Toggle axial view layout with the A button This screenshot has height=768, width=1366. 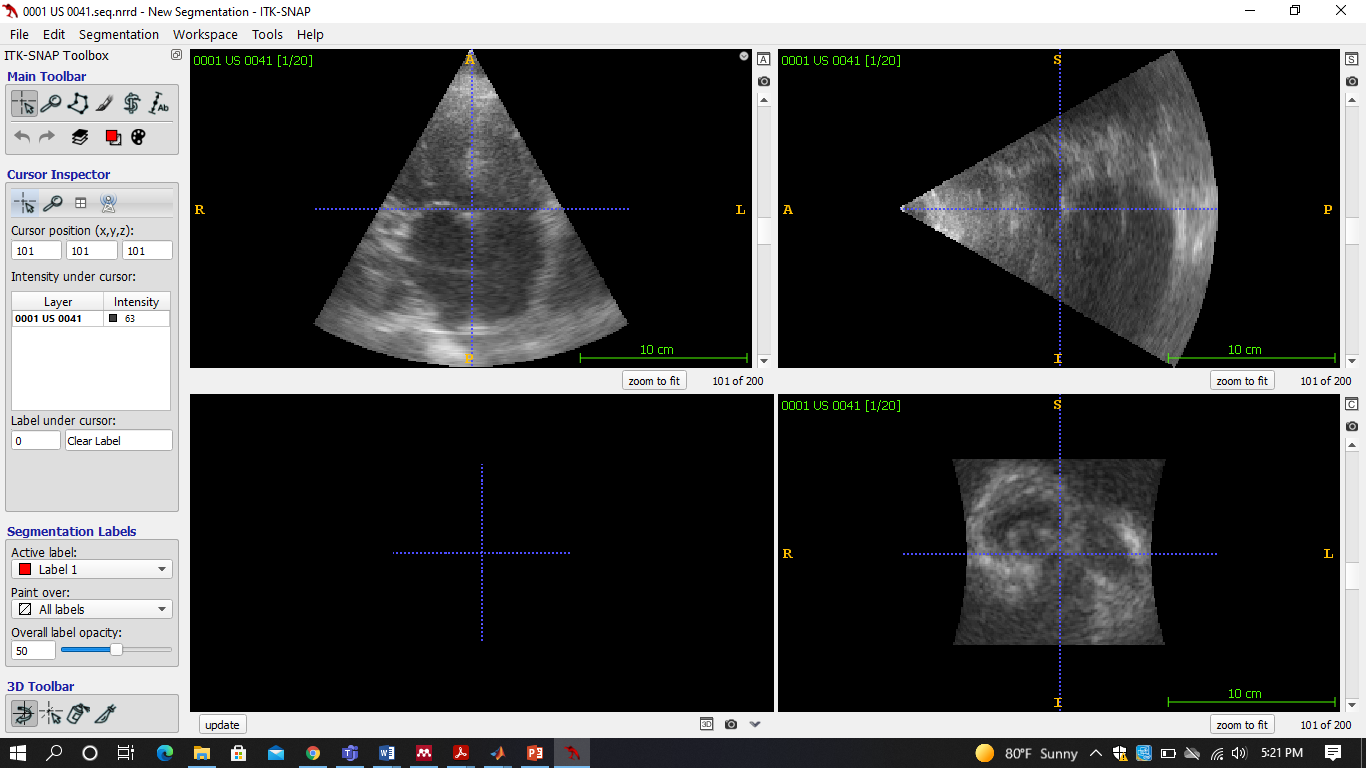[764, 60]
